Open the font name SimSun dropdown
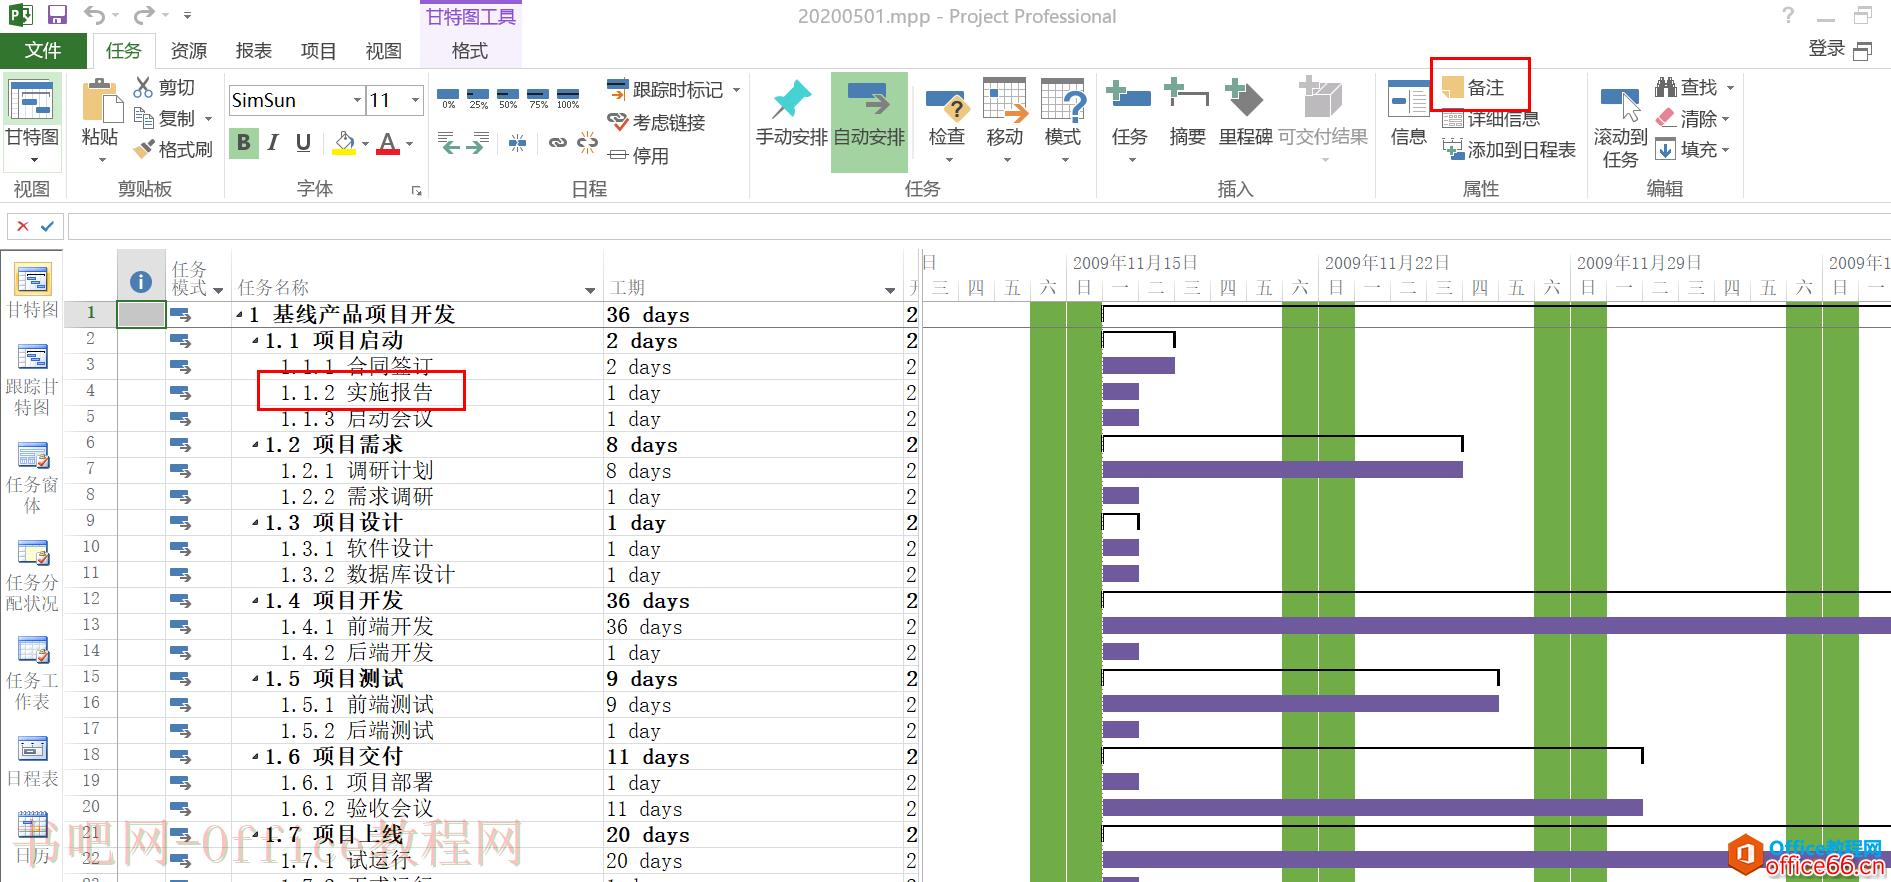1891x882 pixels. pos(357,100)
